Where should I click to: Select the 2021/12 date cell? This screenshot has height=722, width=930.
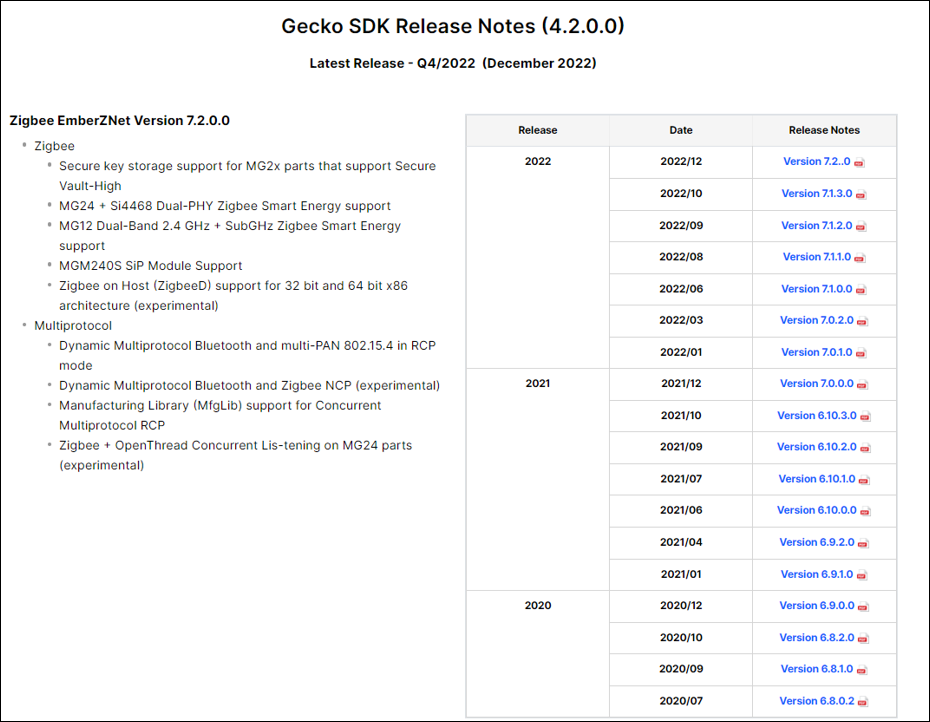(x=681, y=384)
